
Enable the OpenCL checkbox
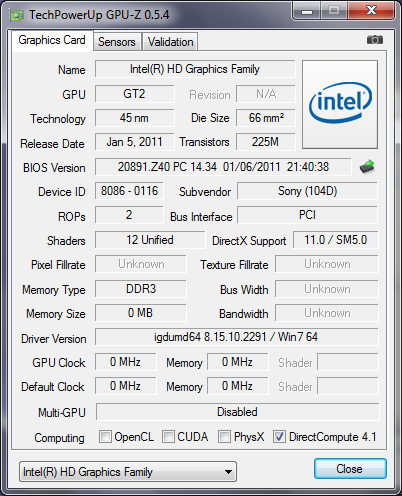click(x=105, y=436)
